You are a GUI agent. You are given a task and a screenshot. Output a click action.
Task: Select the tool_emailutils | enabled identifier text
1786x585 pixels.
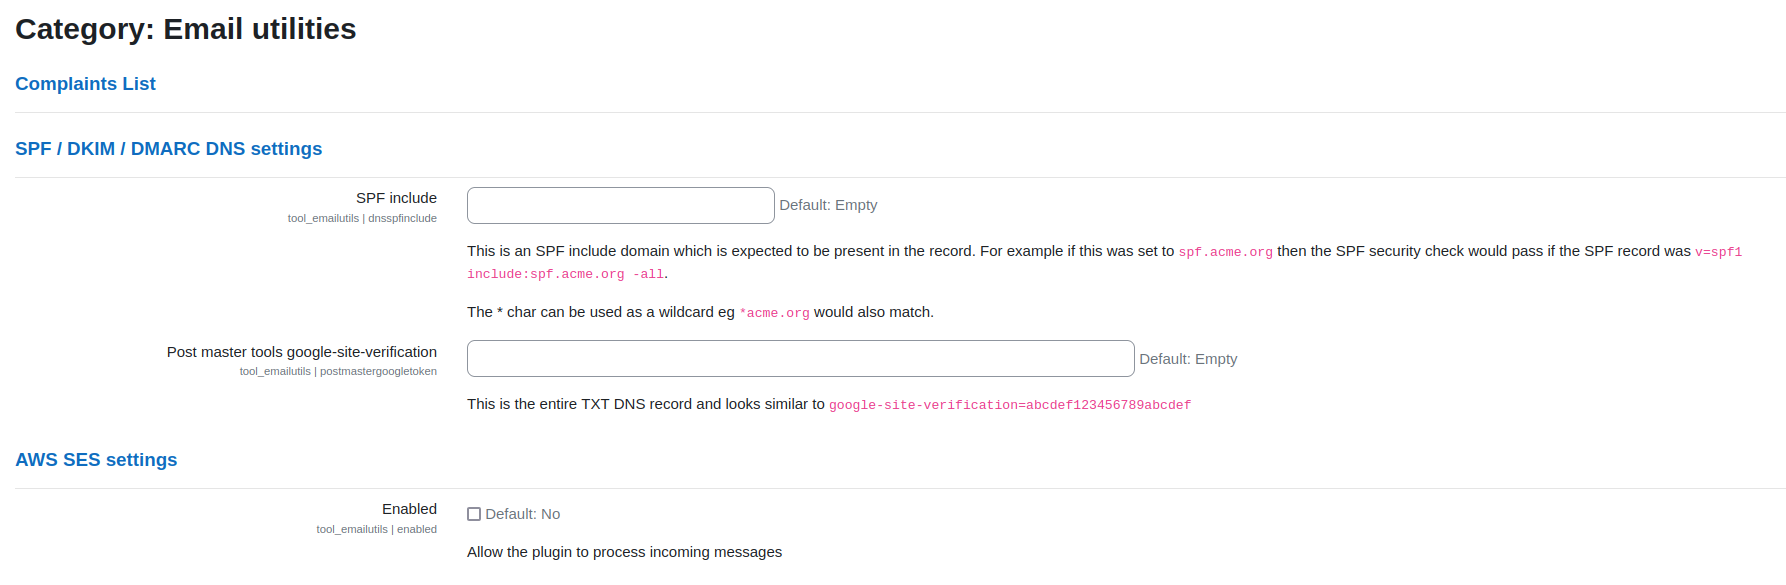[x=376, y=529]
